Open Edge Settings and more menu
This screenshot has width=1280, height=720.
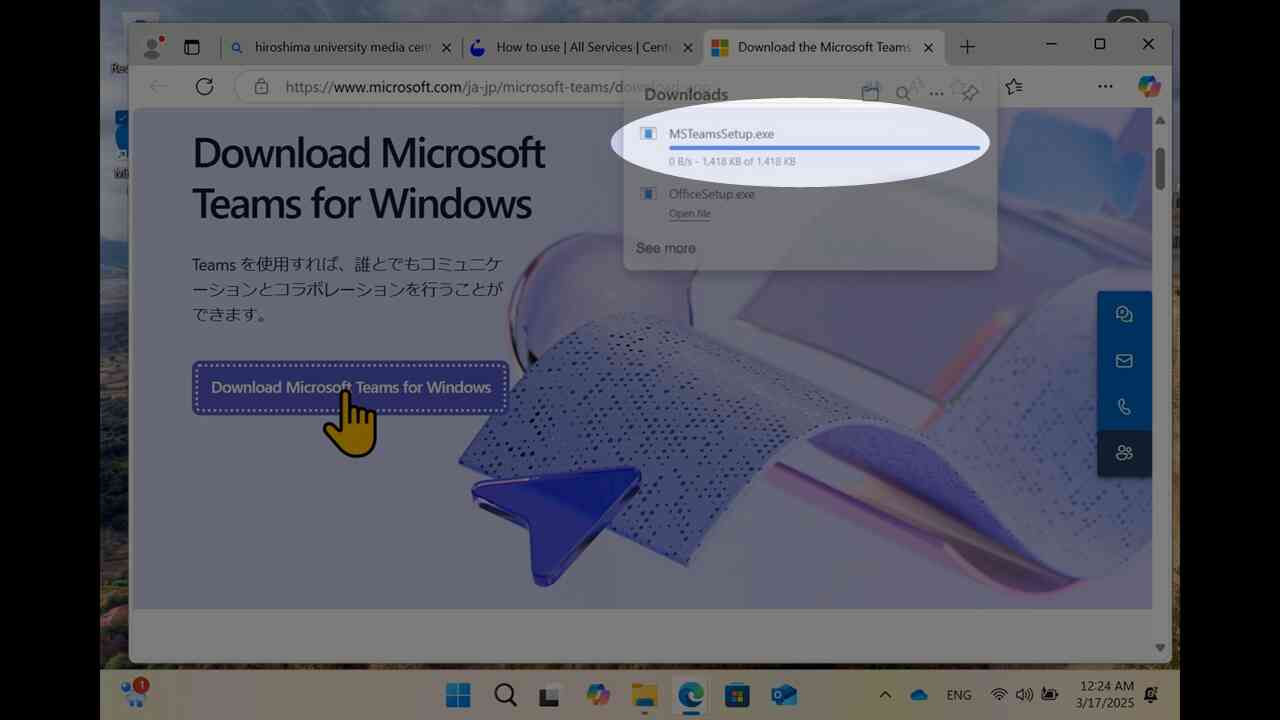tap(1105, 87)
